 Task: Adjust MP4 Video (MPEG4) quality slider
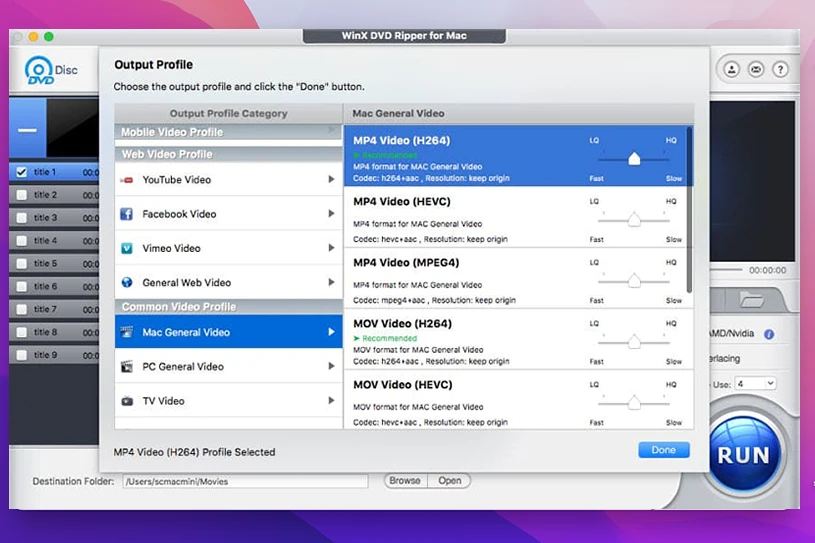pos(634,281)
